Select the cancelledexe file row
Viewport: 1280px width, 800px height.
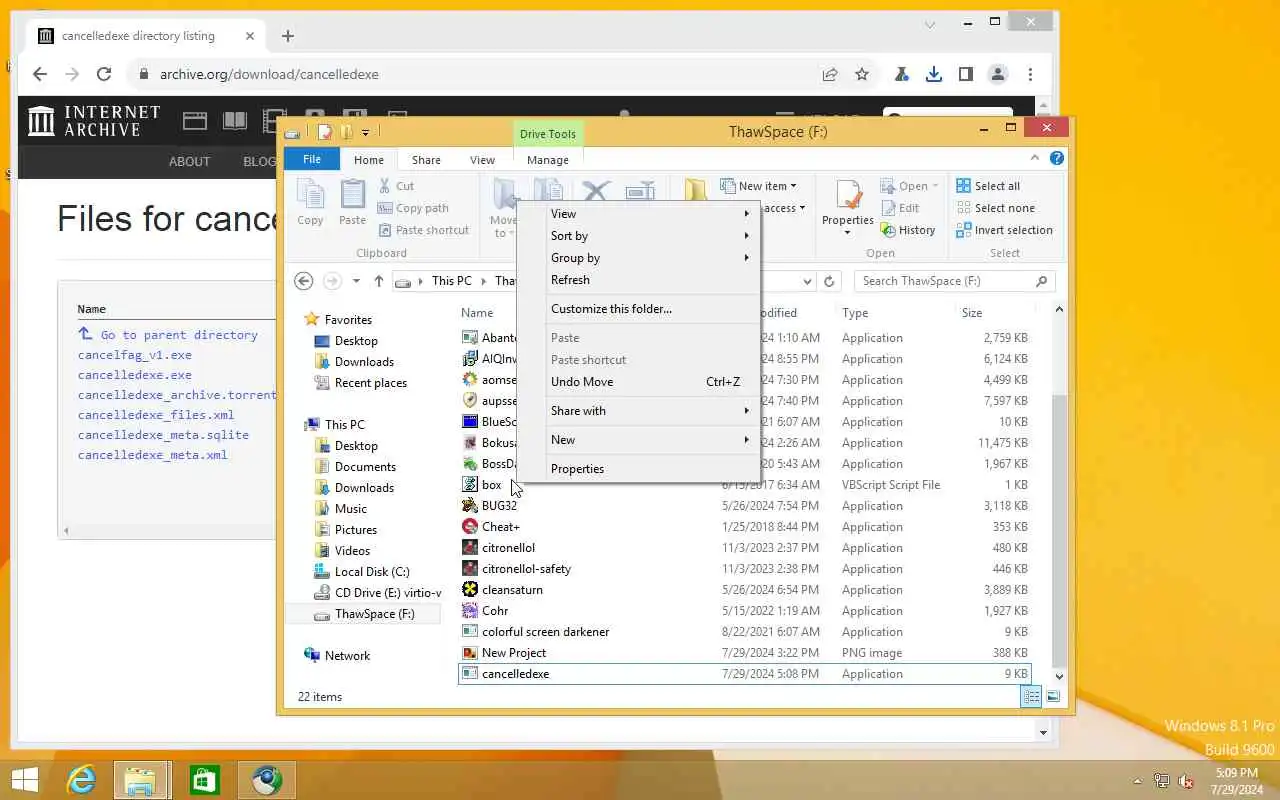pyautogui.click(x=744, y=674)
